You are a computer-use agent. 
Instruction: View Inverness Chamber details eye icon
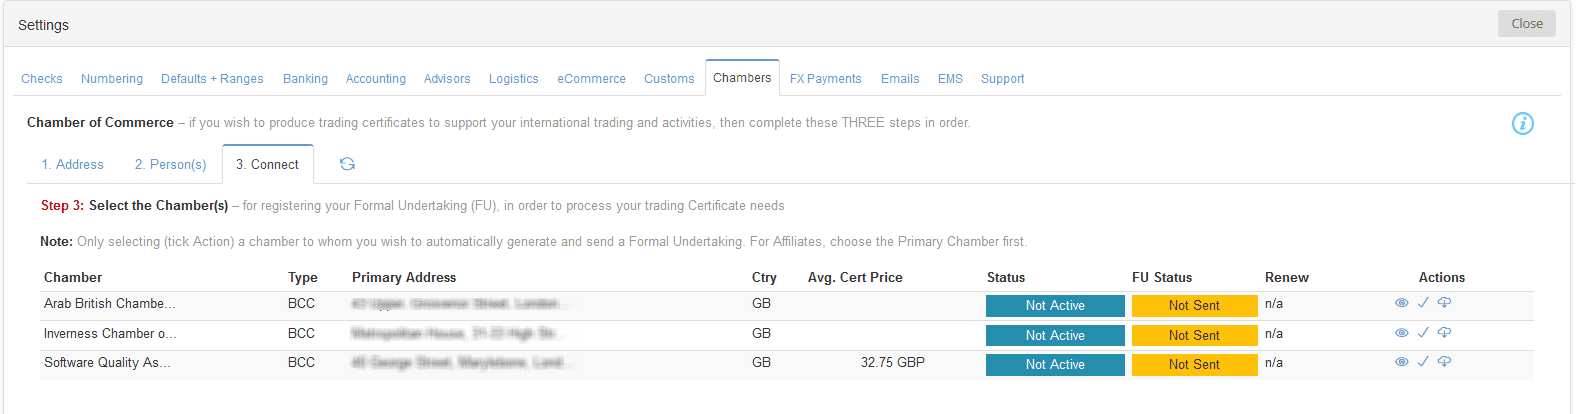click(x=1401, y=333)
